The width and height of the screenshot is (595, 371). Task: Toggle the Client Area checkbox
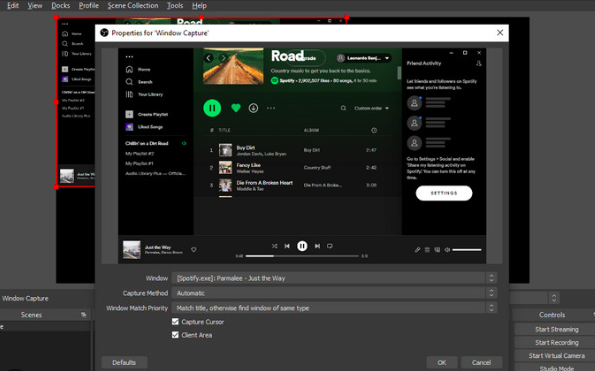[x=175, y=335]
